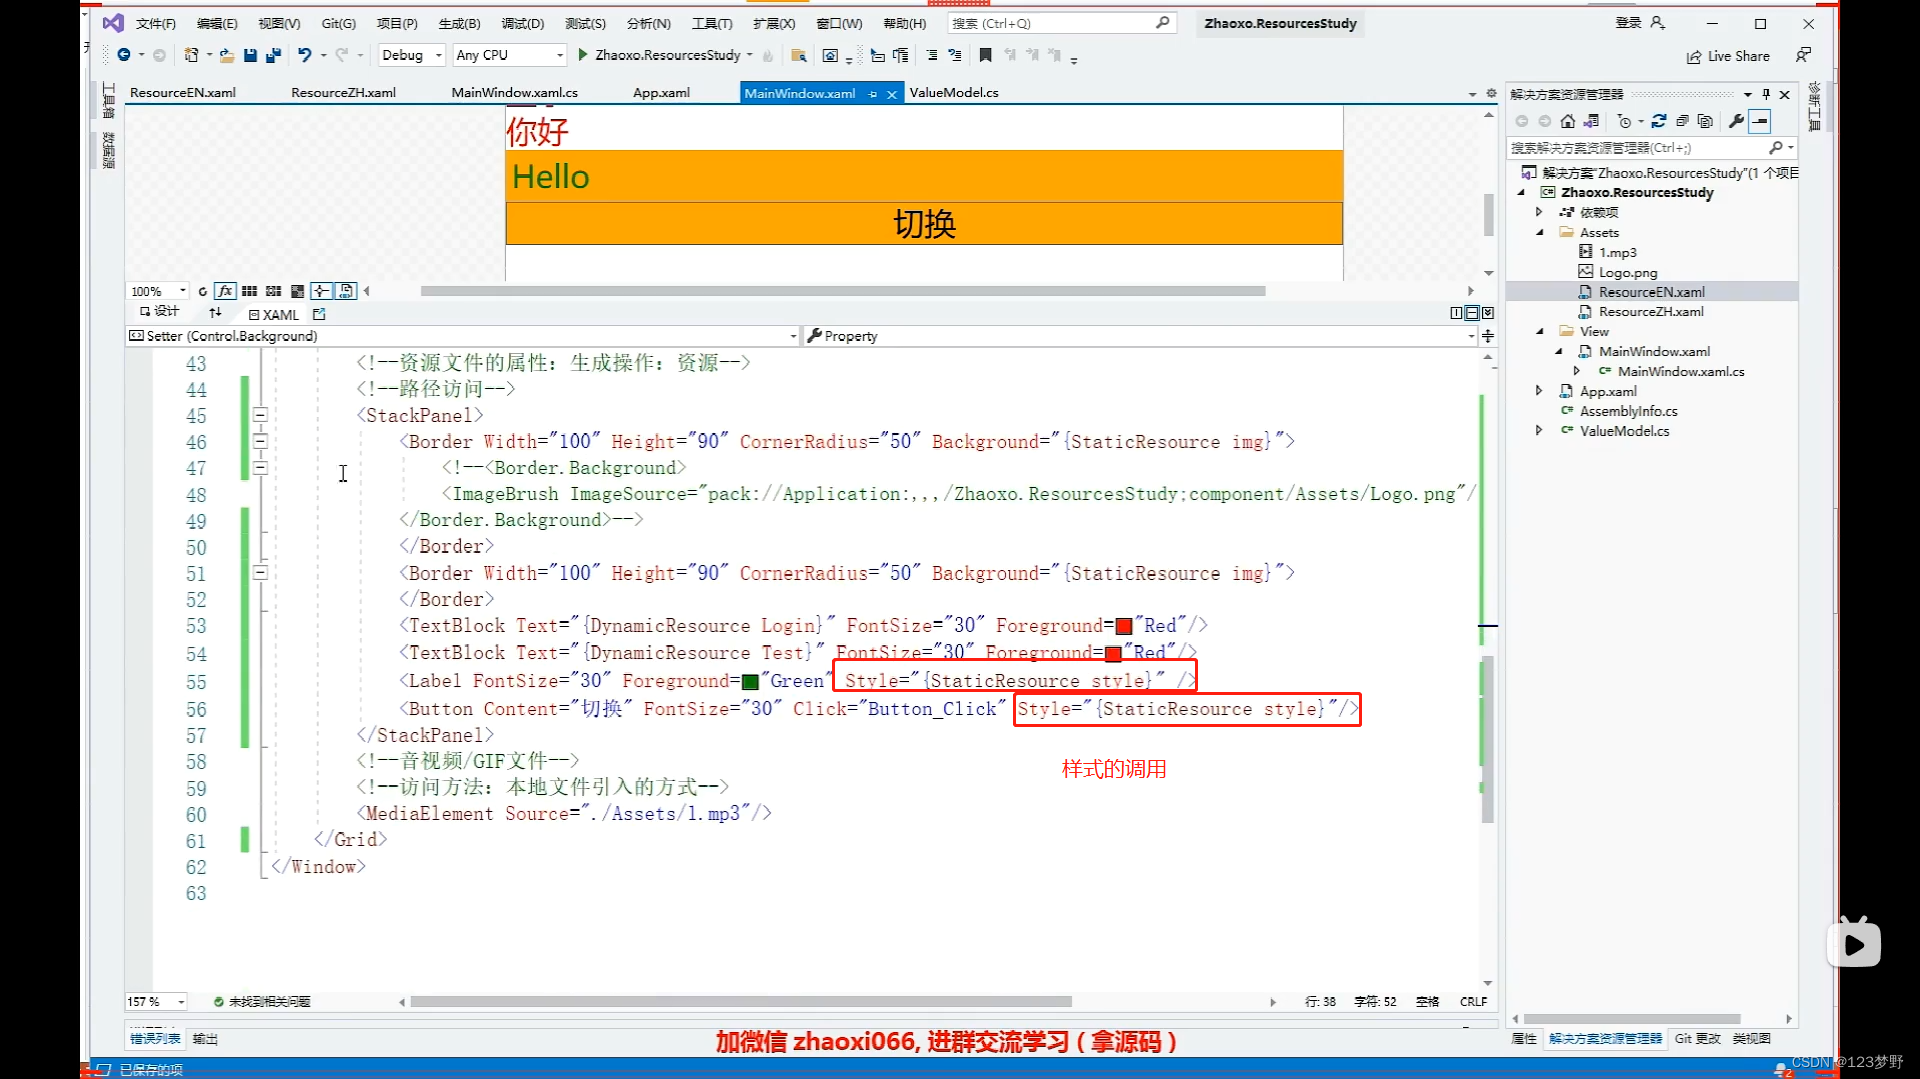Viewport: 1920px width, 1079px height.
Task: Switch to the App.xaml tab
Action: point(661,92)
